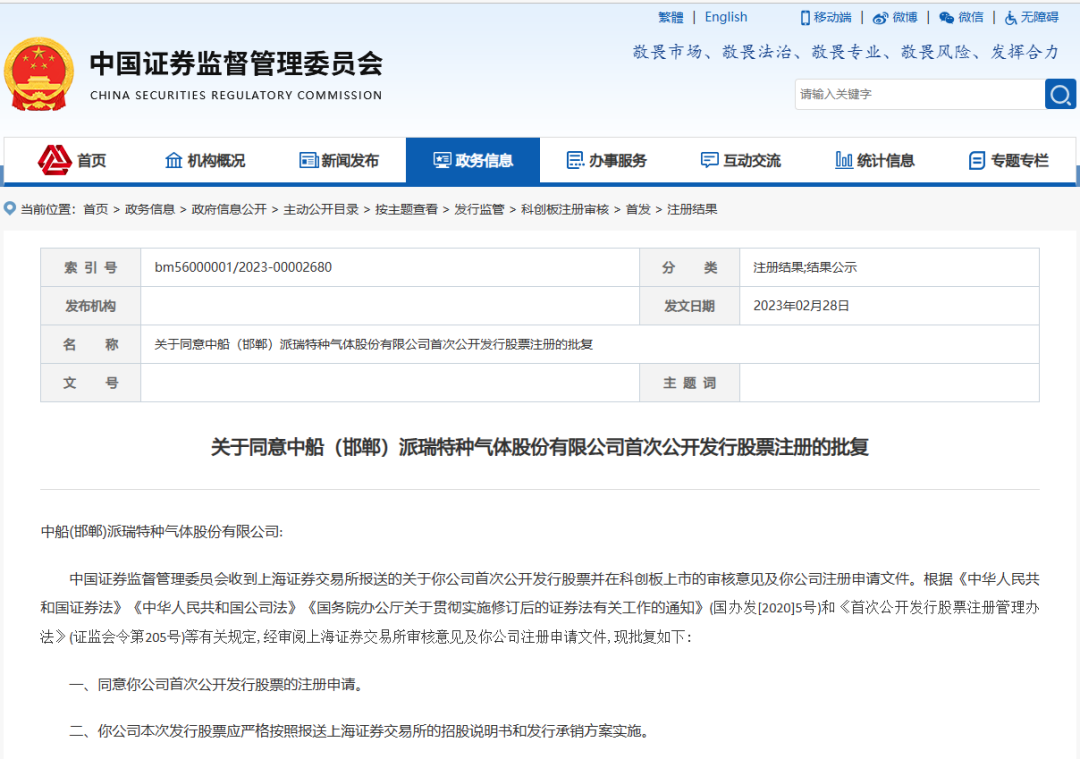
Task: Go to 首页 in the breadcrumb
Action: tap(96, 209)
